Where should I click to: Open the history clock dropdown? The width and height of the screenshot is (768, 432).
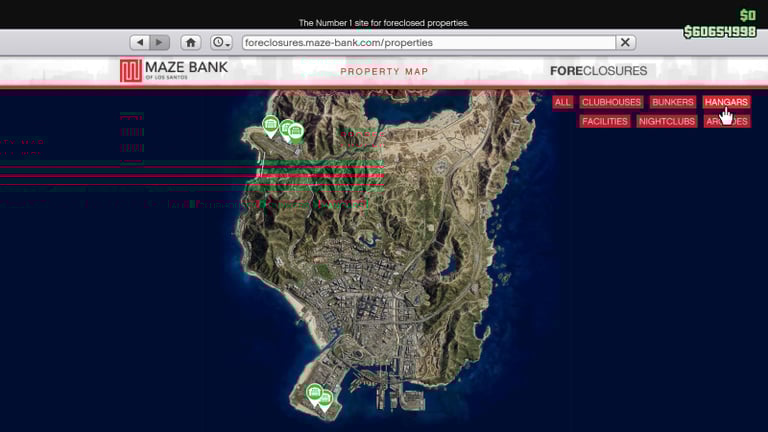click(221, 43)
